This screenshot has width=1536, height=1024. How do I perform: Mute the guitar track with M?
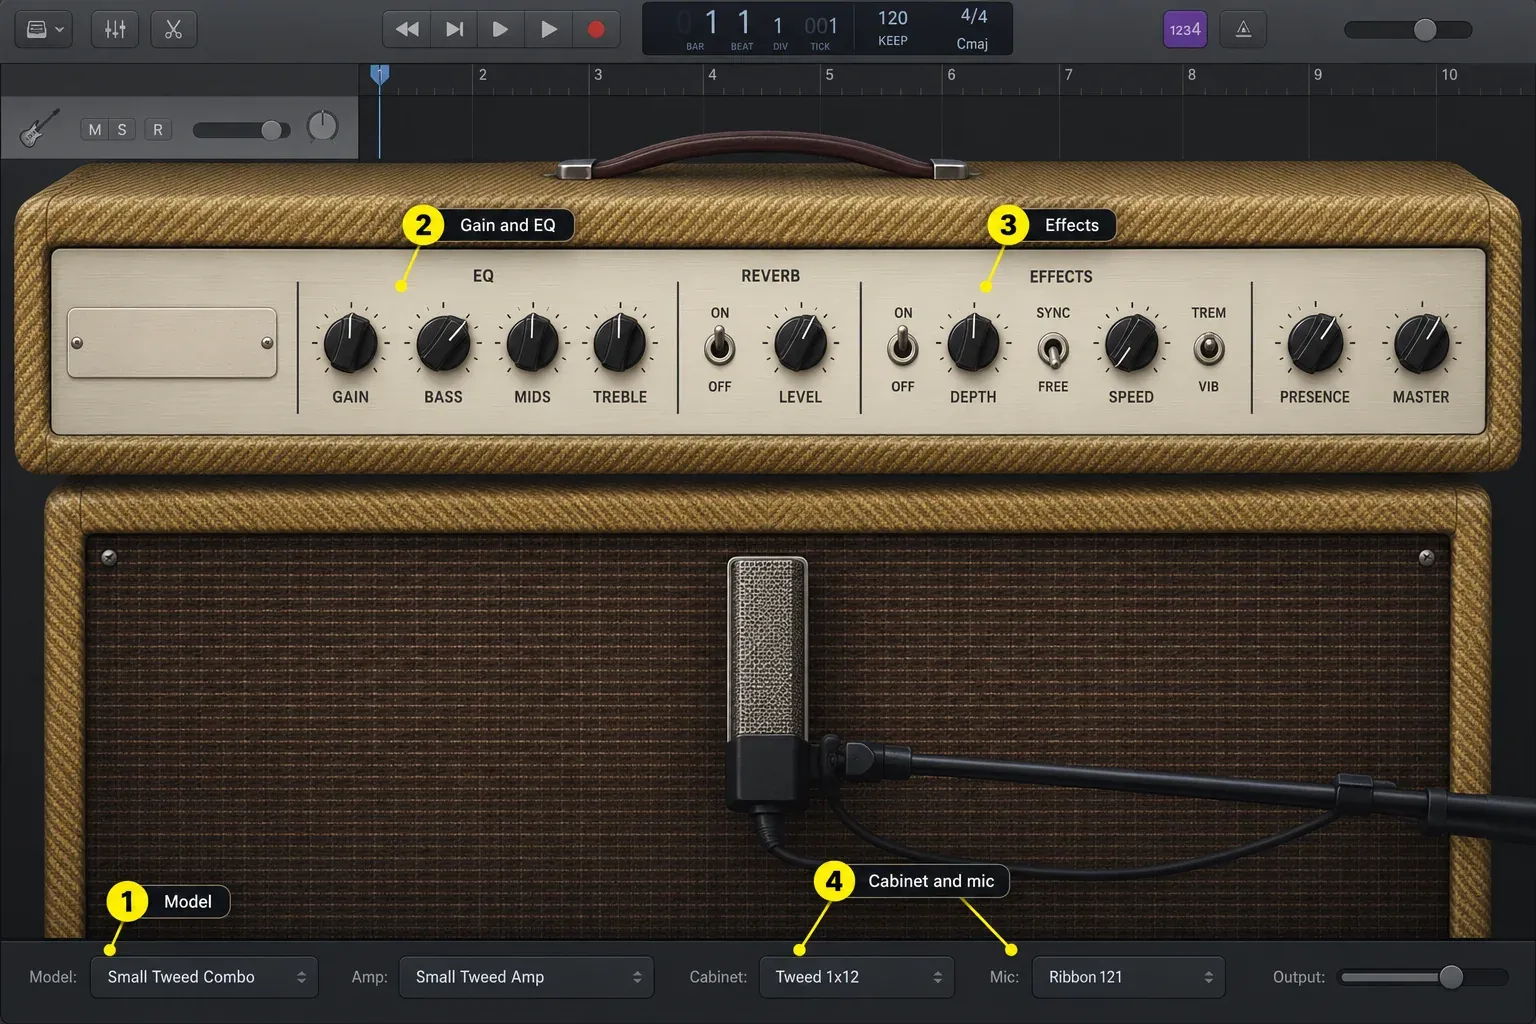[95, 129]
